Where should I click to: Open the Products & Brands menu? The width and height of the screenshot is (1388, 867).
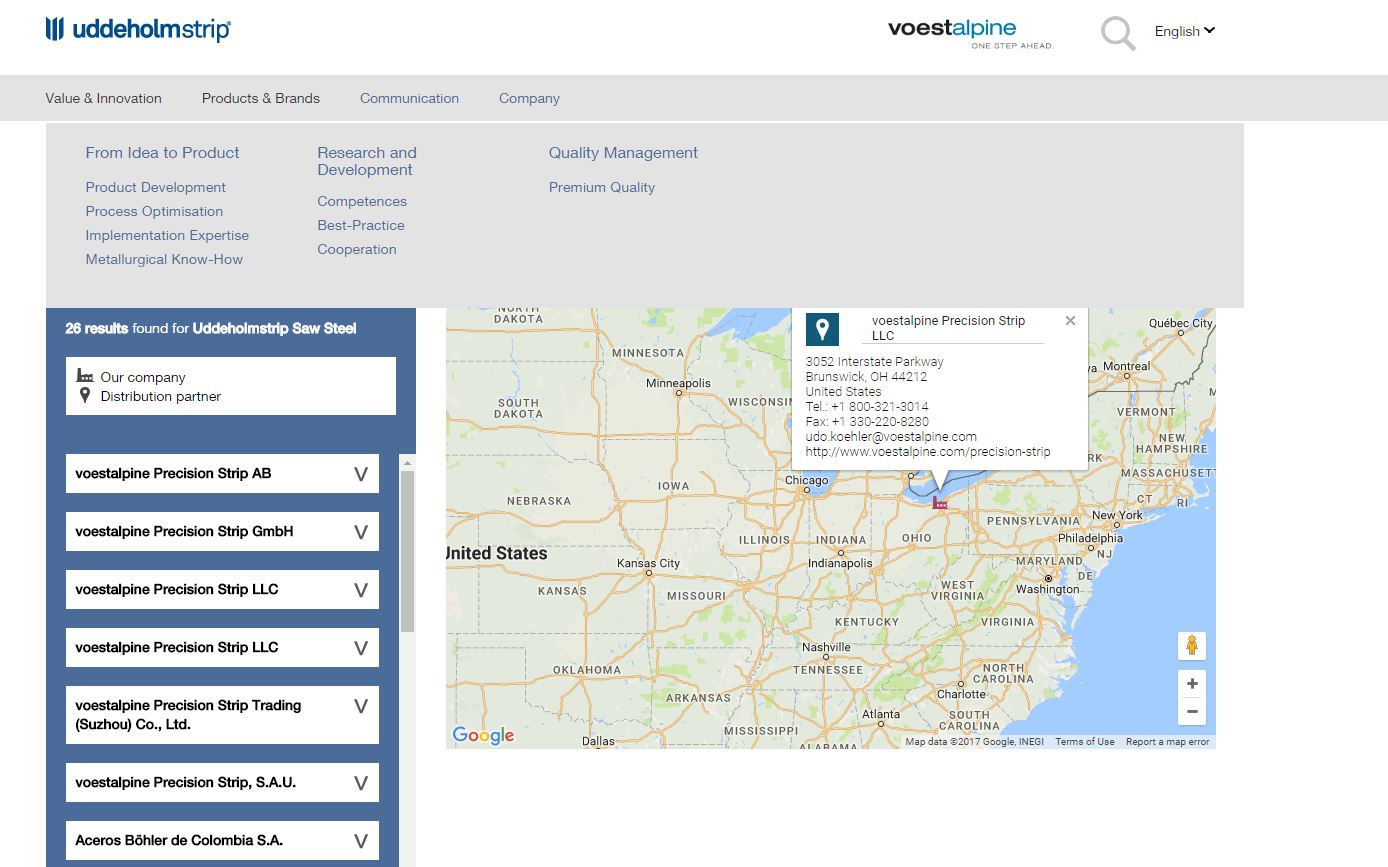pos(261,98)
